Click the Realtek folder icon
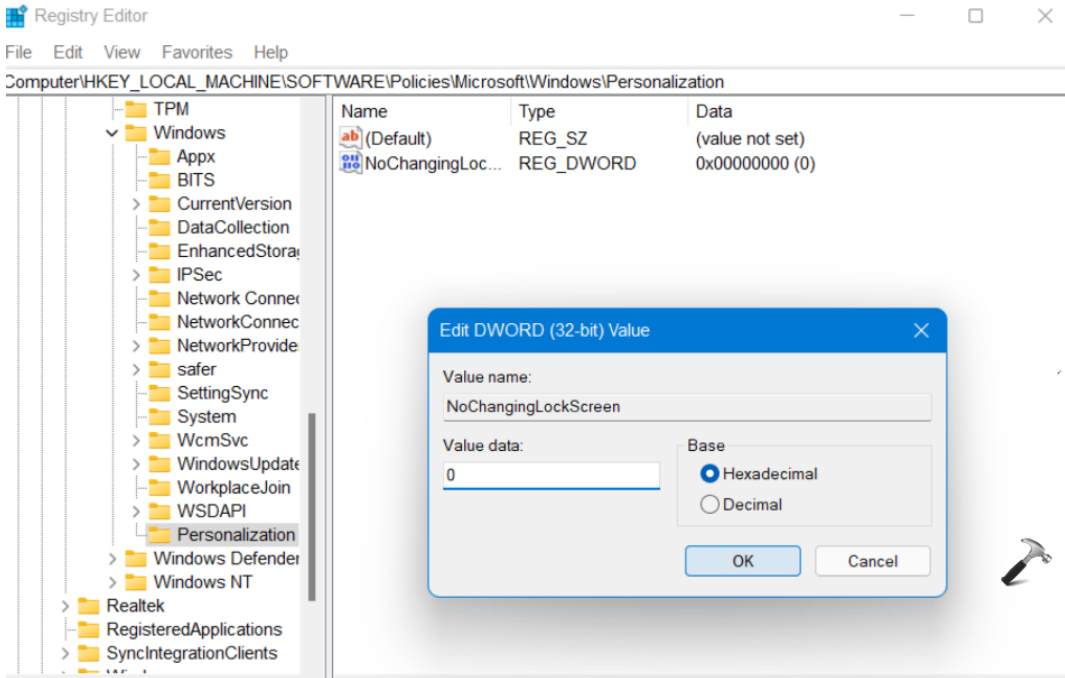Screen dimensions: 1065x678 pos(89,606)
